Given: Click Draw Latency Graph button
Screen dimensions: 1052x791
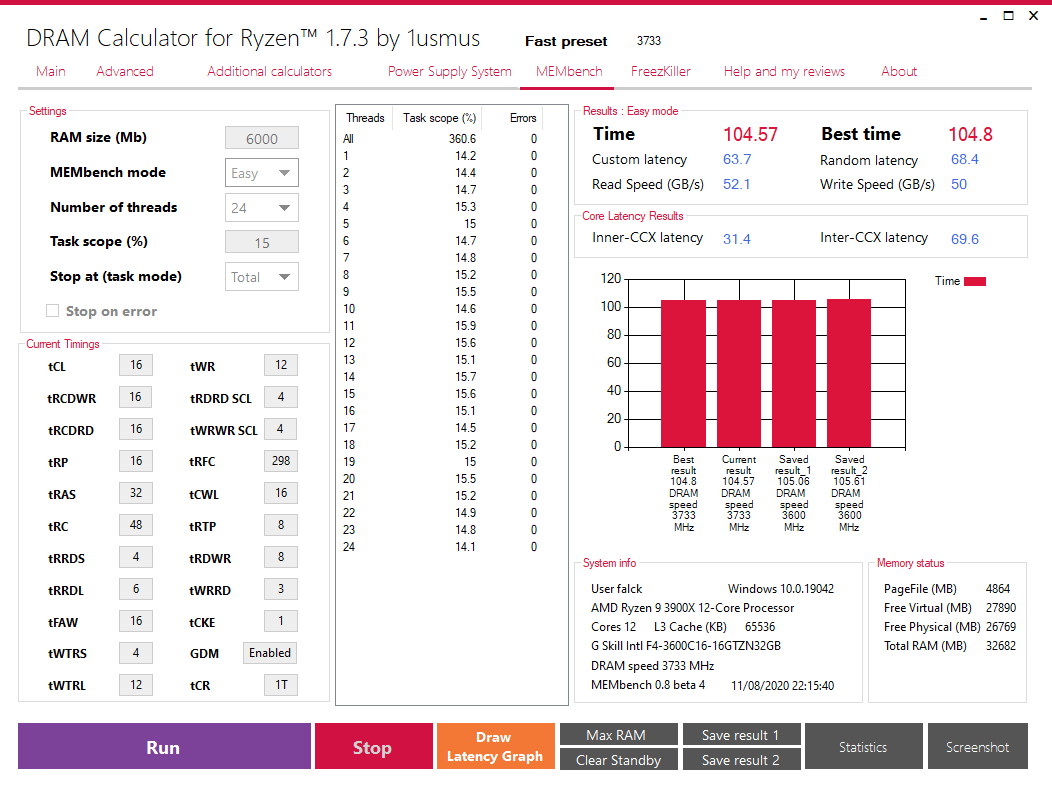Looking at the screenshot, I should [496, 746].
